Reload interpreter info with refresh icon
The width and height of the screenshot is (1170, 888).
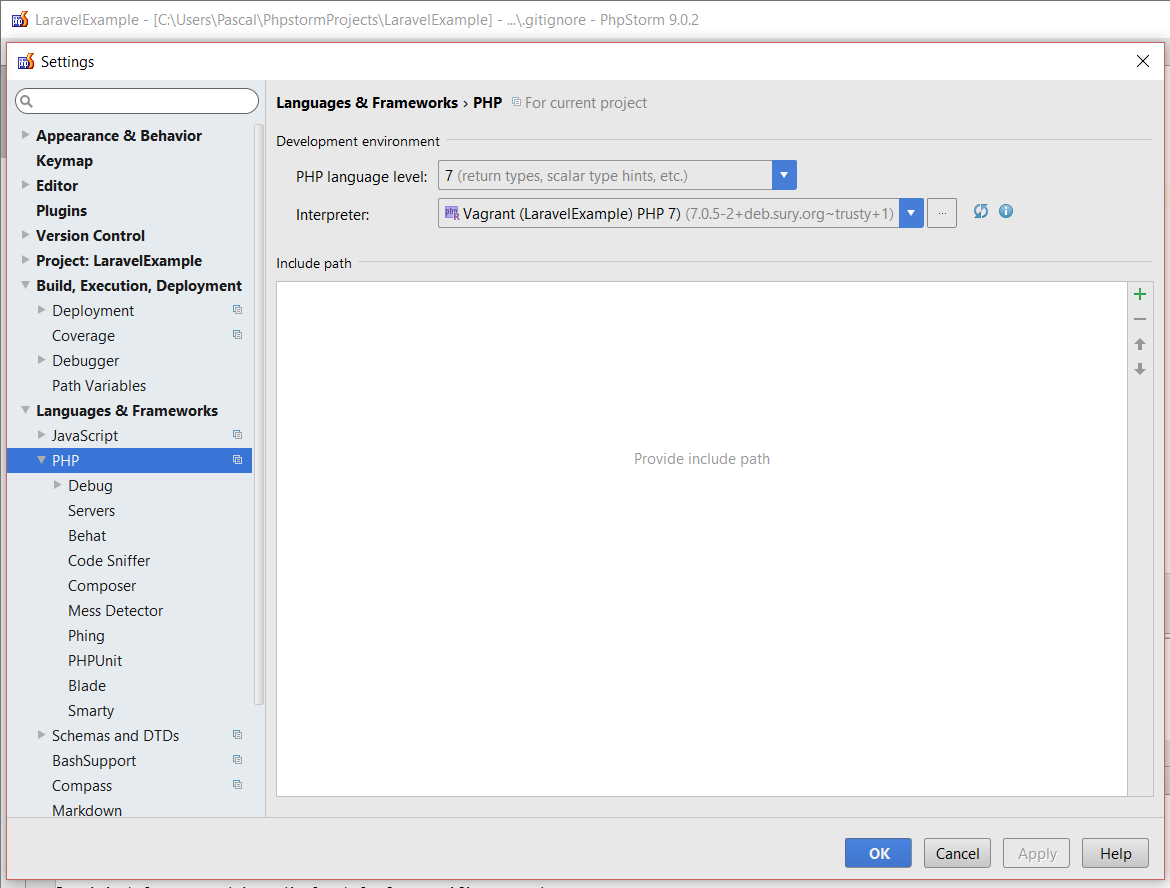[980, 211]
